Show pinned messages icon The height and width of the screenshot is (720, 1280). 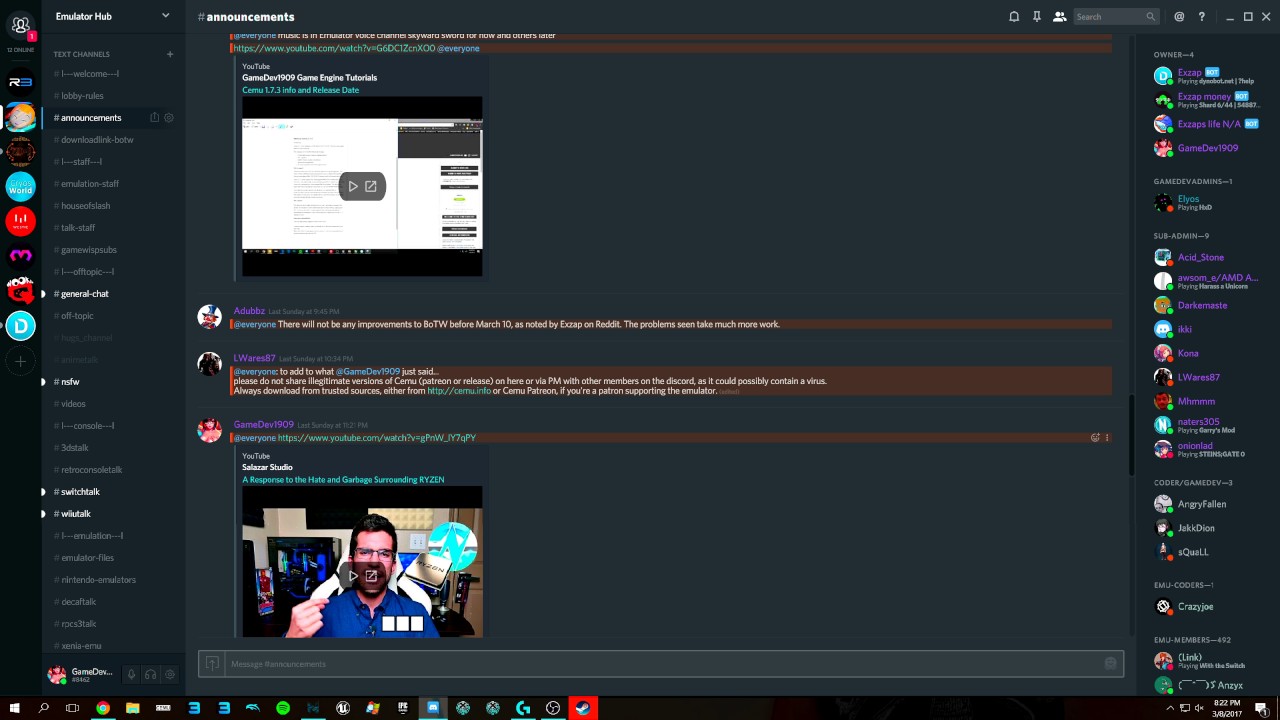tap(1037, 16)
